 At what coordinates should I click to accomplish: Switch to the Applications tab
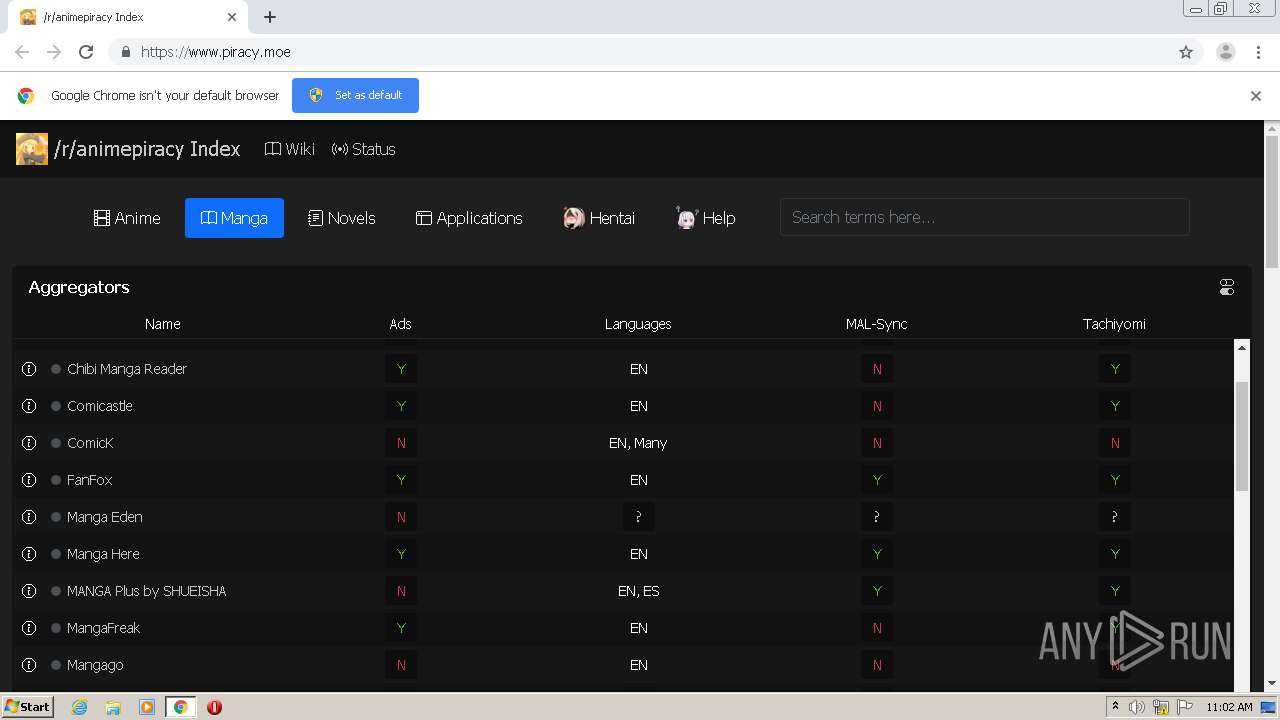[469, 218]
